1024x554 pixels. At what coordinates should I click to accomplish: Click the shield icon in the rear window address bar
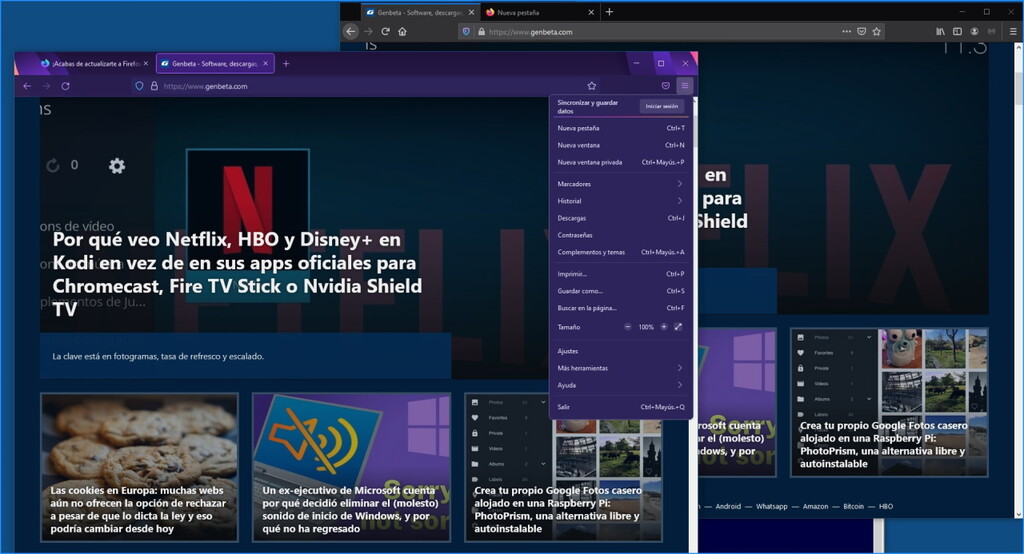click(466, 31)
